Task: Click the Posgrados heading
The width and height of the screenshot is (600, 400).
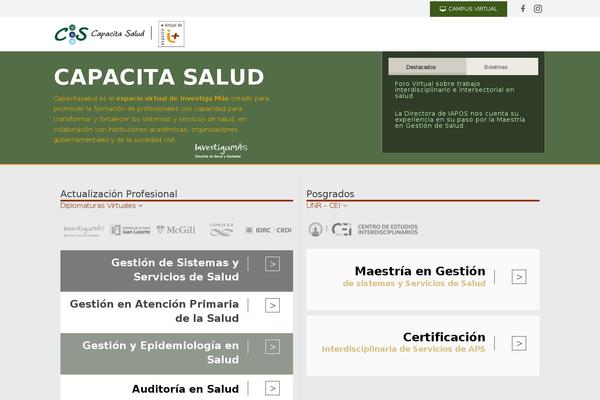Action: 330,194
